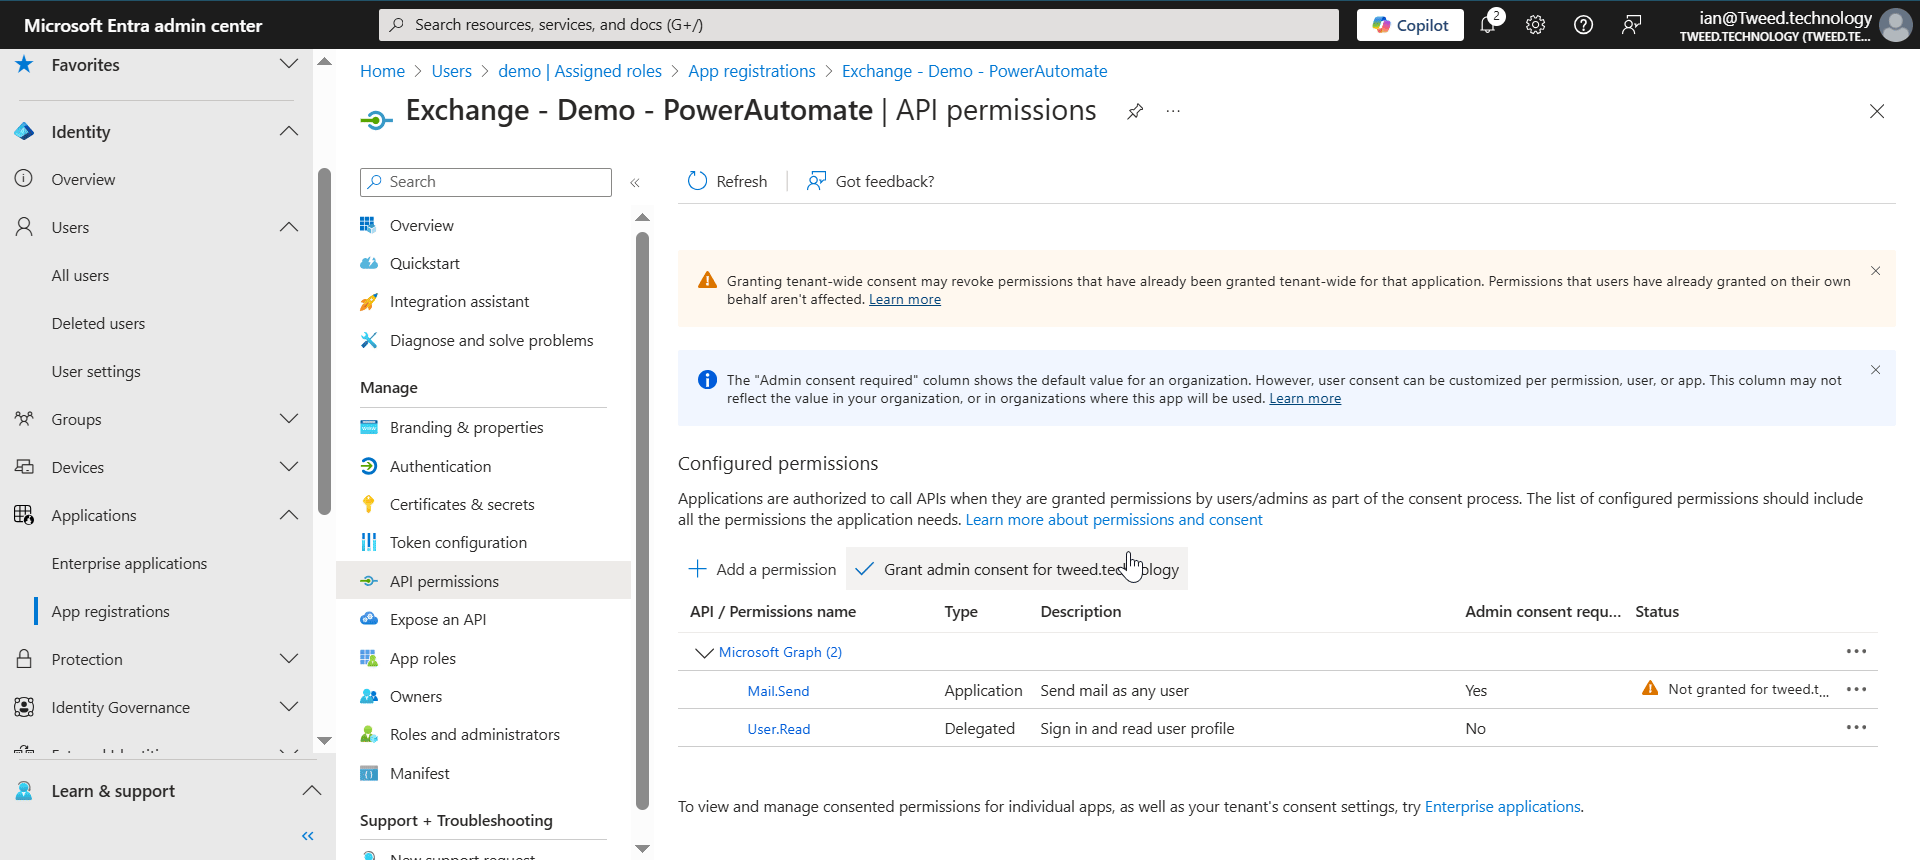Screen dimensions: 1920x860
Task: Focus the top resource search bar
Action: 859,25
